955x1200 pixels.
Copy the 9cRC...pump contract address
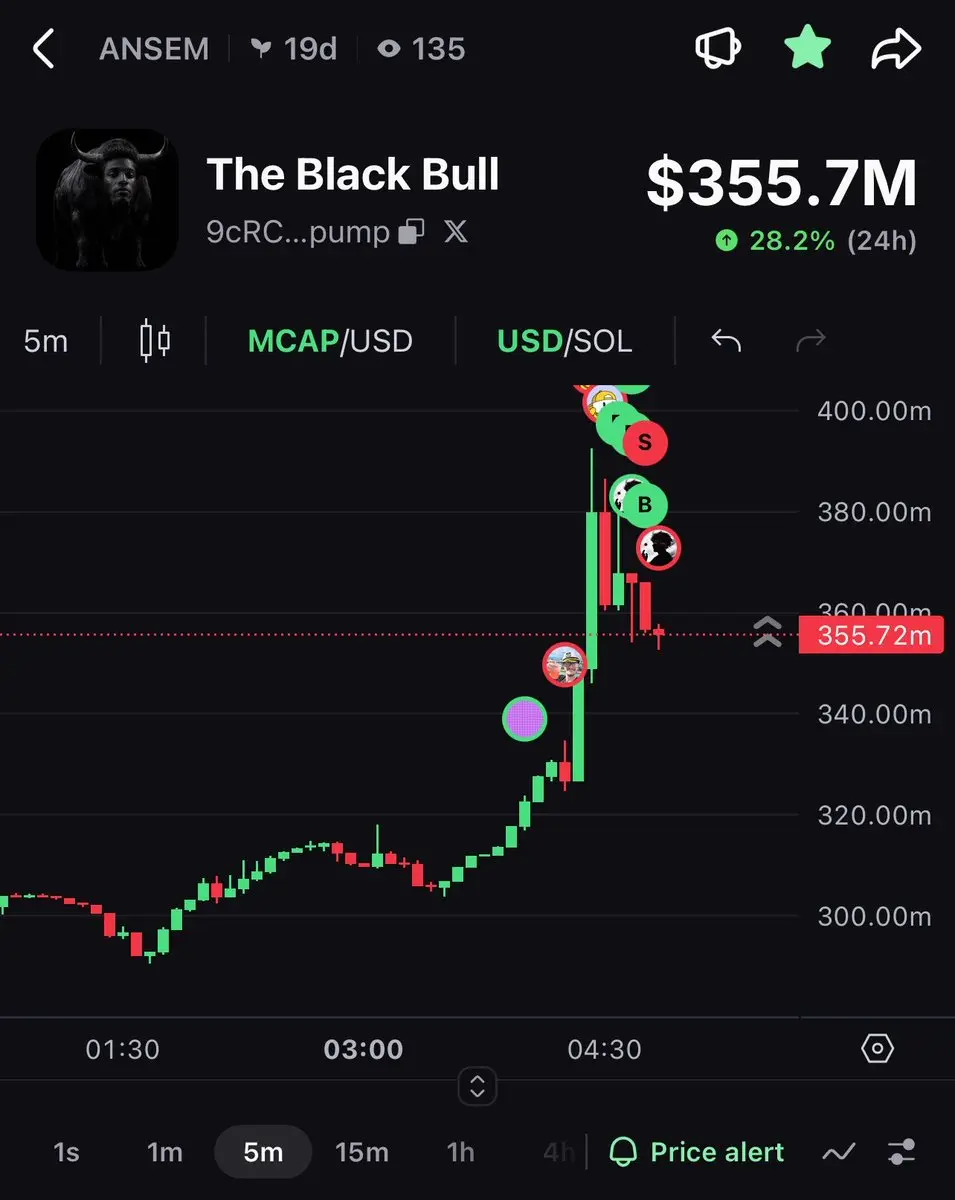[x=411, y=233]
